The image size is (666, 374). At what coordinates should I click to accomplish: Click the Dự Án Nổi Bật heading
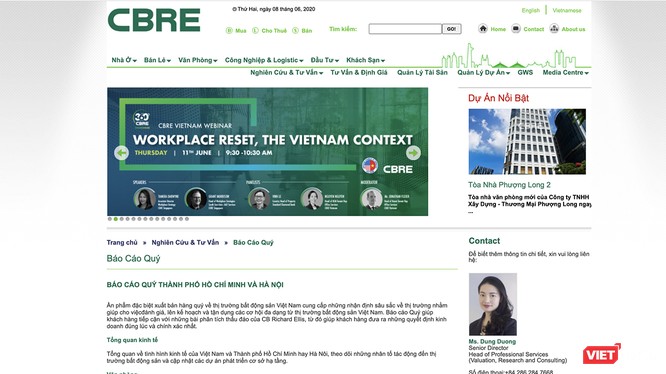498,98
